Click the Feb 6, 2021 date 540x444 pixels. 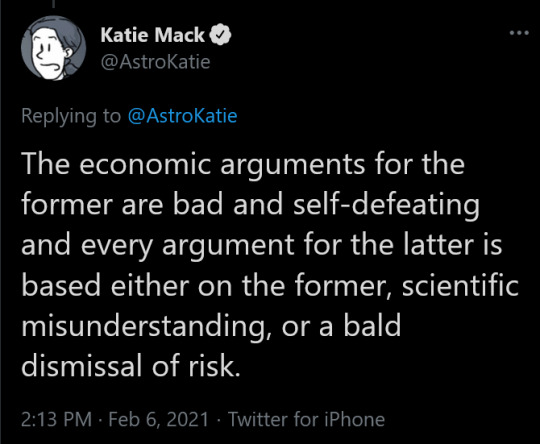click(x=159, y=419)
